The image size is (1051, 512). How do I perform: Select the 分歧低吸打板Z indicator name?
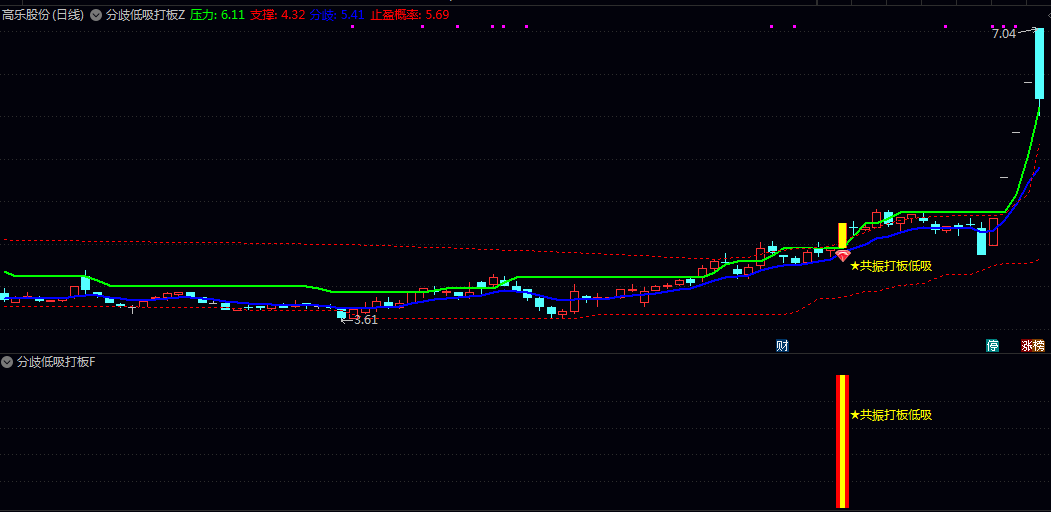145,15
